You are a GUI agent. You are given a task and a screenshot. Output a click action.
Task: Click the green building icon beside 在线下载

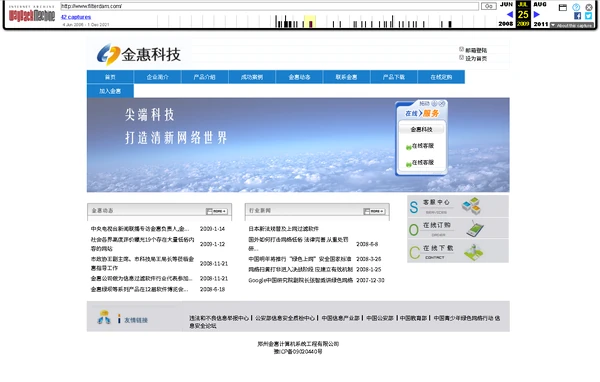474,252
